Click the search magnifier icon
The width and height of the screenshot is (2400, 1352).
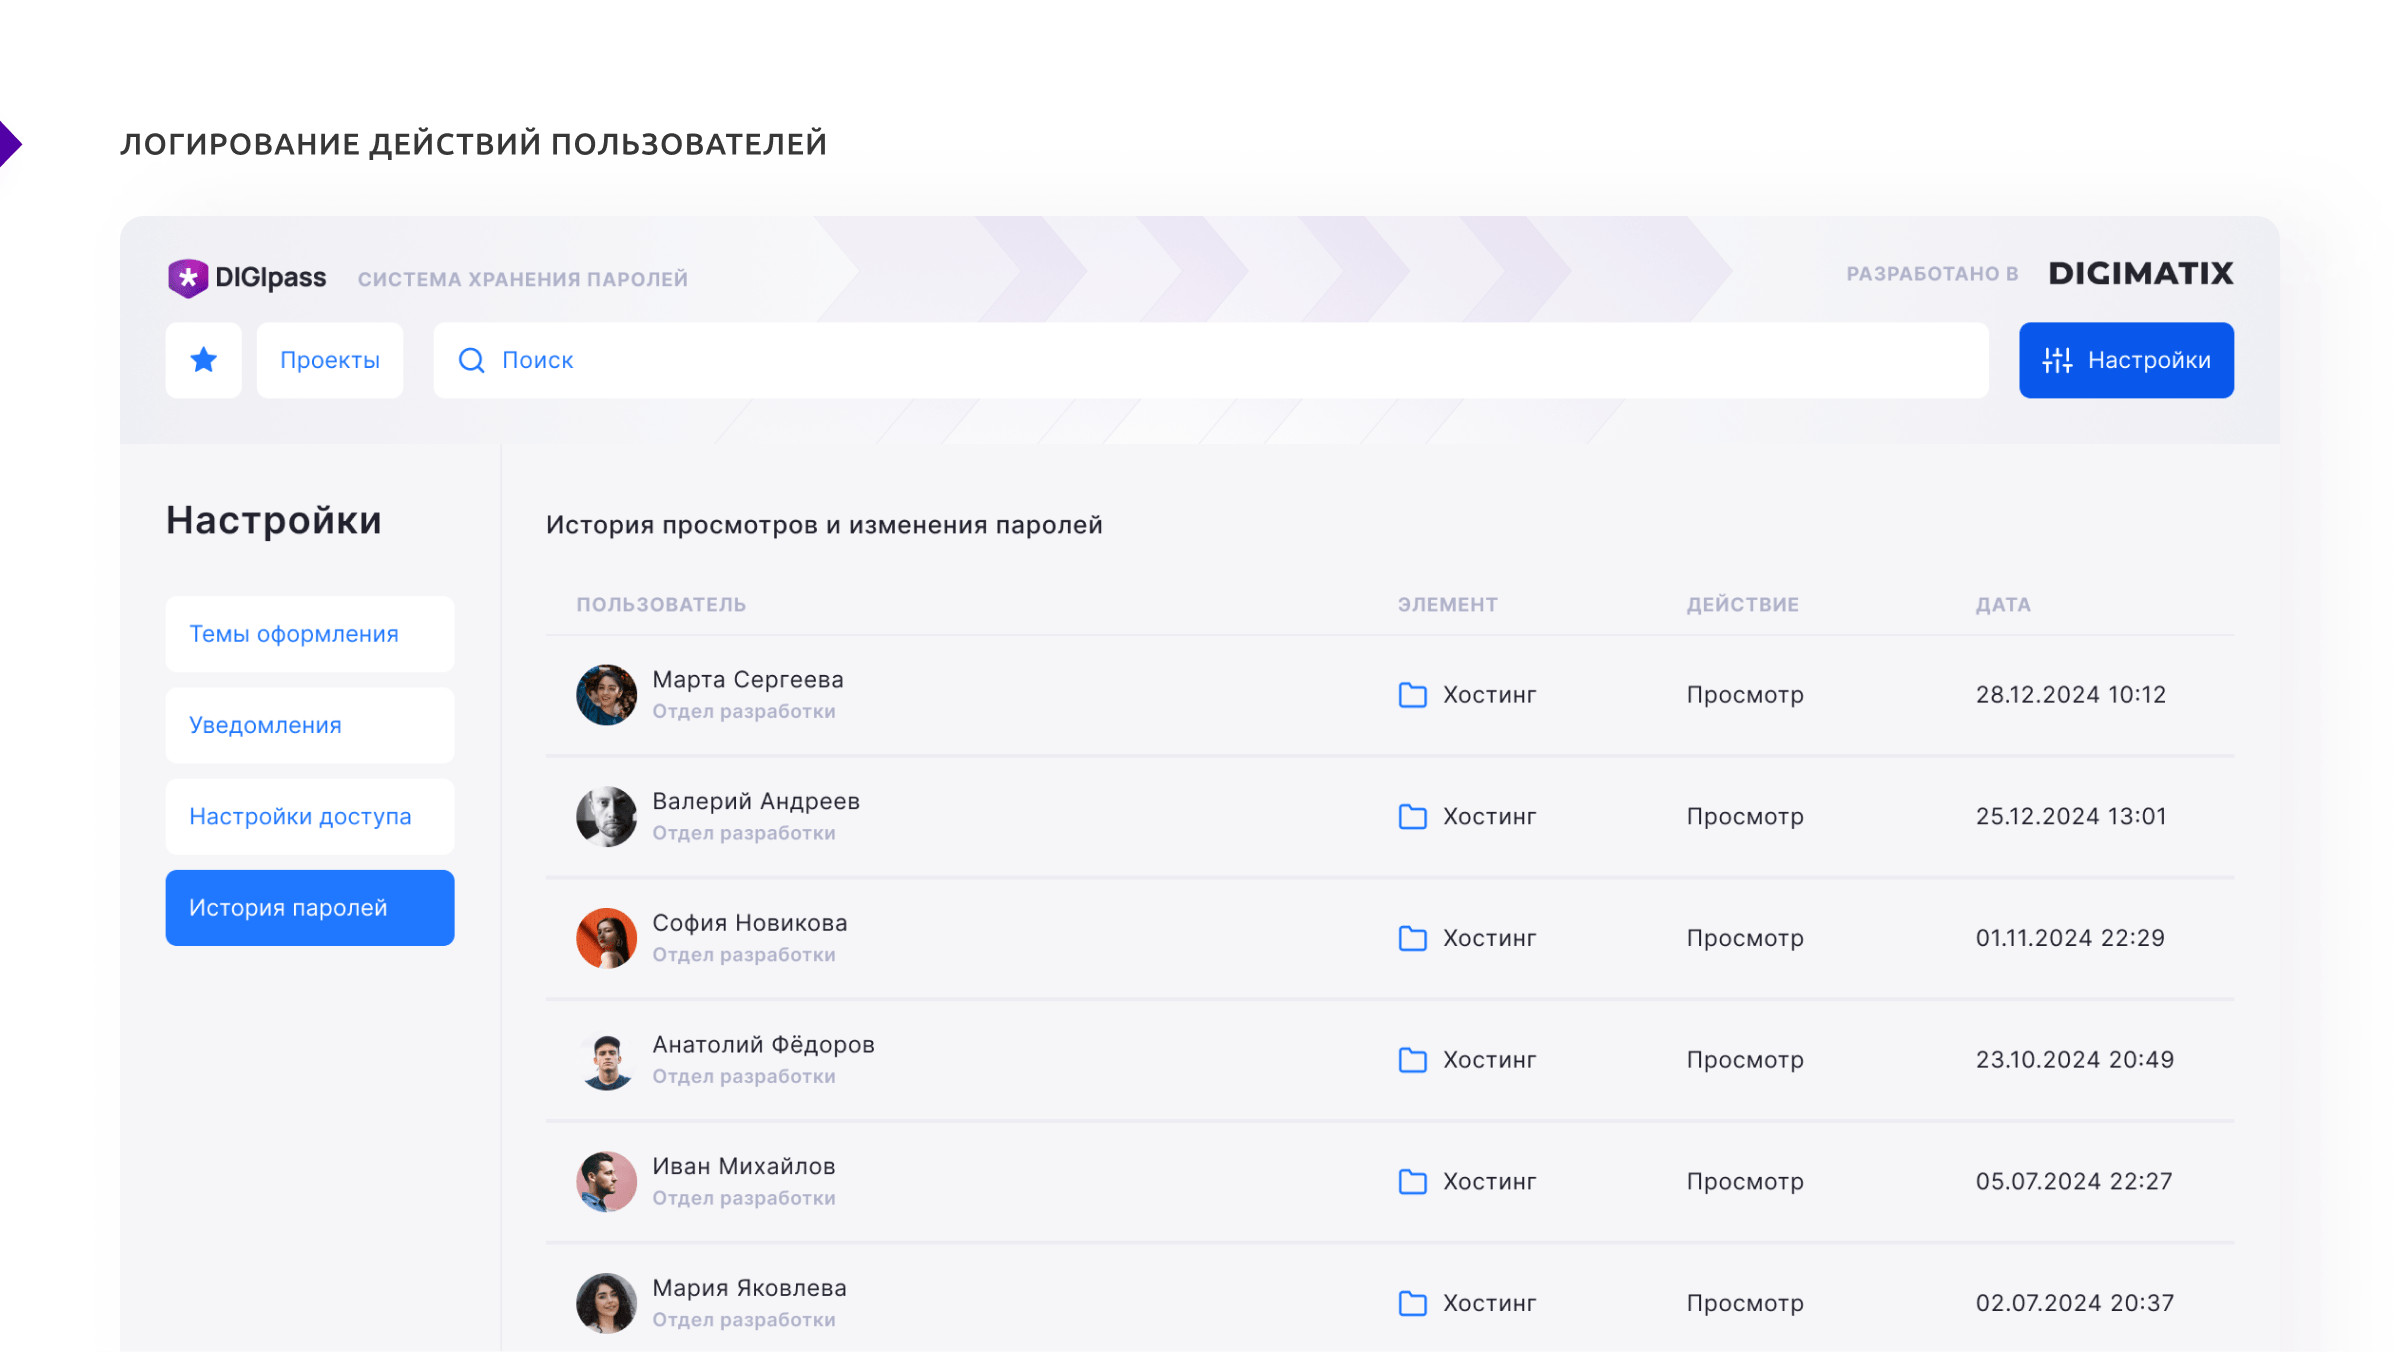[471, 360]
